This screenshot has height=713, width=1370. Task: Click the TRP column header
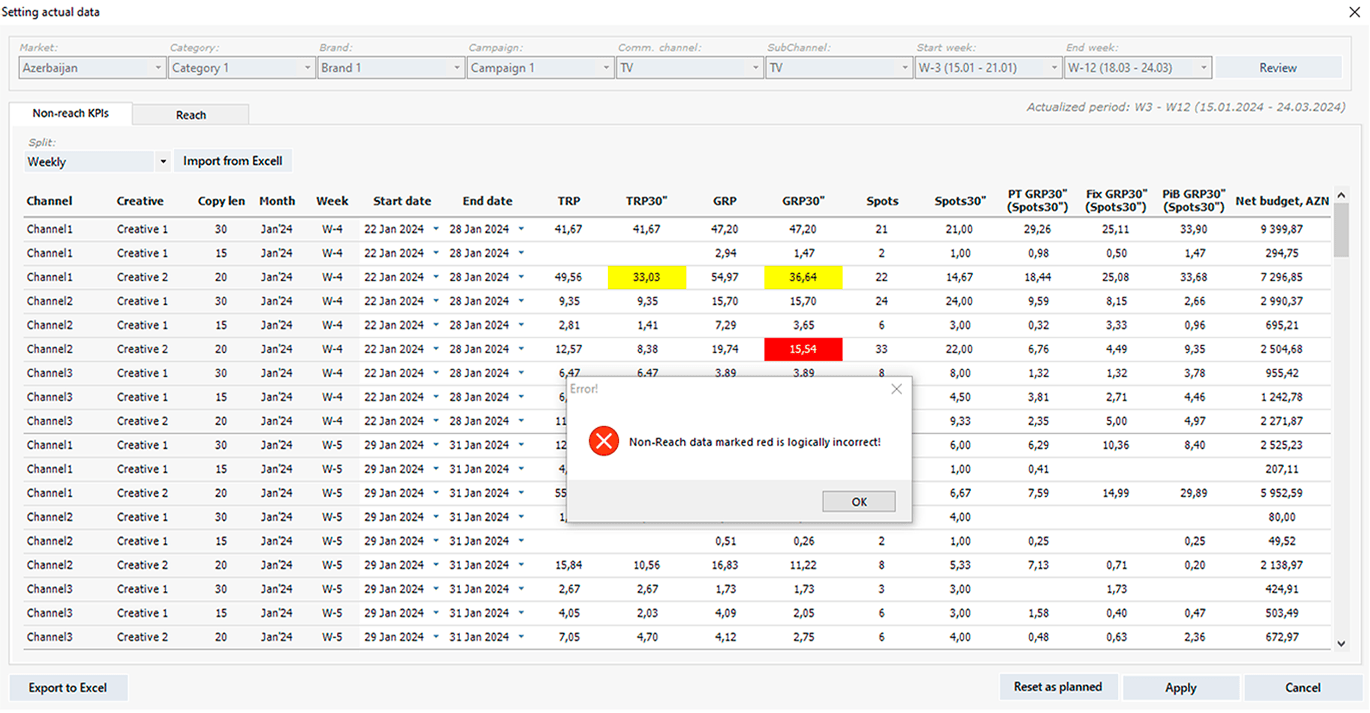569,201
